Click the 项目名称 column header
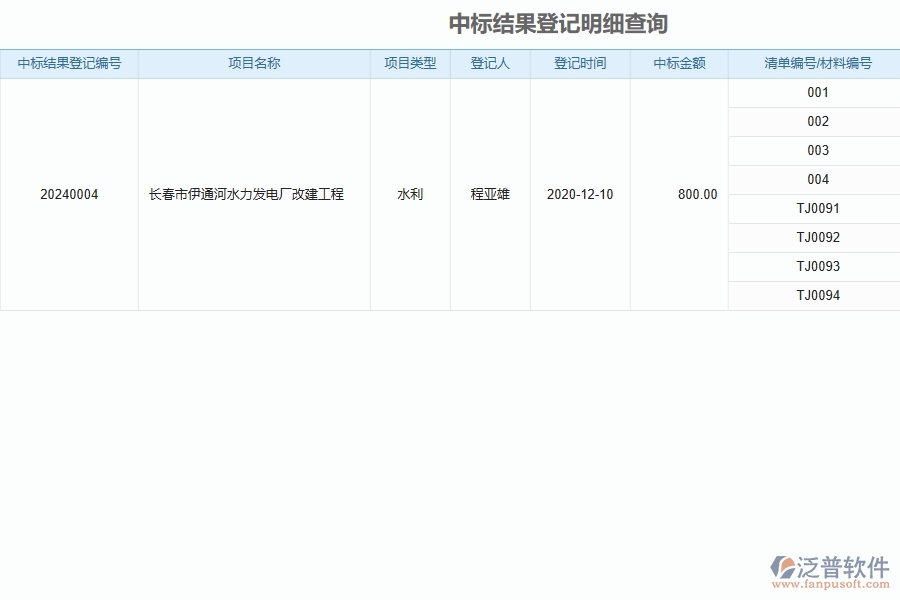Image resolution: width=900 pixels, height=600 pixels. click(252, 63)
